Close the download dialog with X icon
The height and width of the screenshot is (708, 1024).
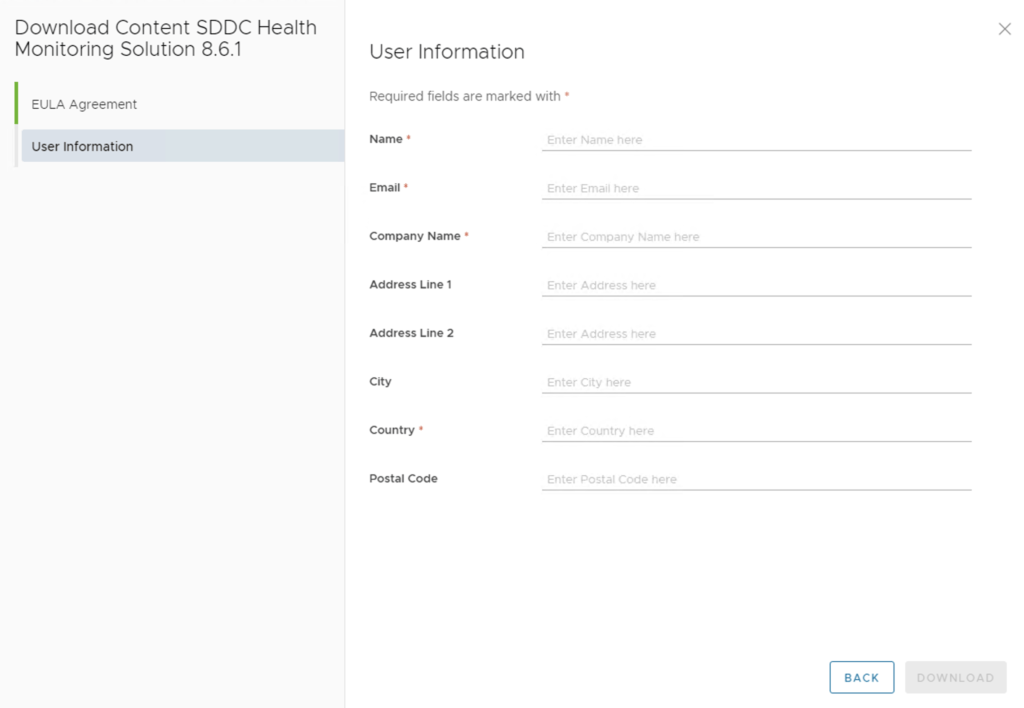coord(1004,29)
